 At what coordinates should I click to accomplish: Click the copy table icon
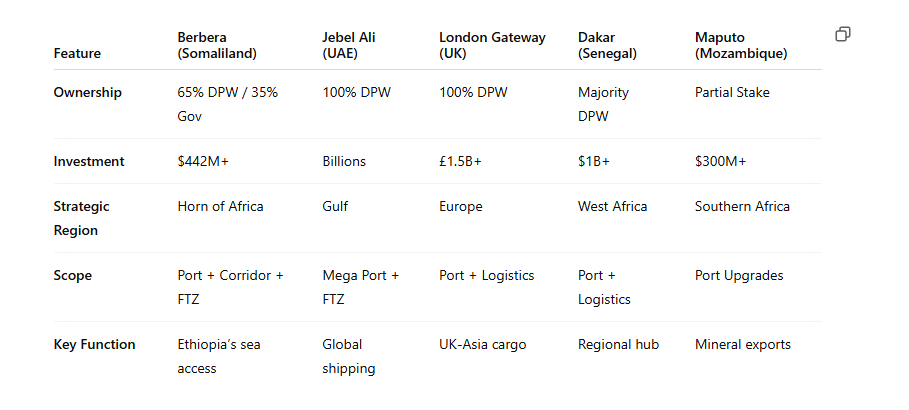pos(842,34)
